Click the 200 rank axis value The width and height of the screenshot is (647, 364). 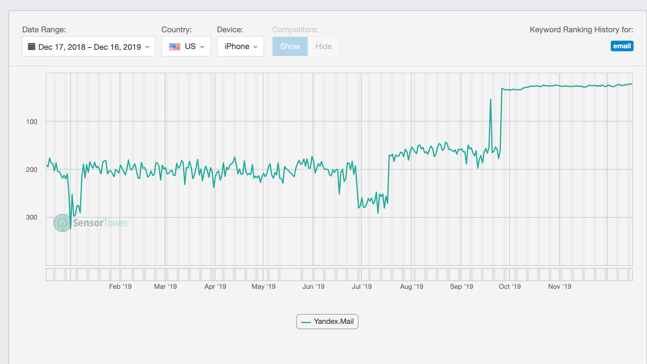tap(31, 170)
